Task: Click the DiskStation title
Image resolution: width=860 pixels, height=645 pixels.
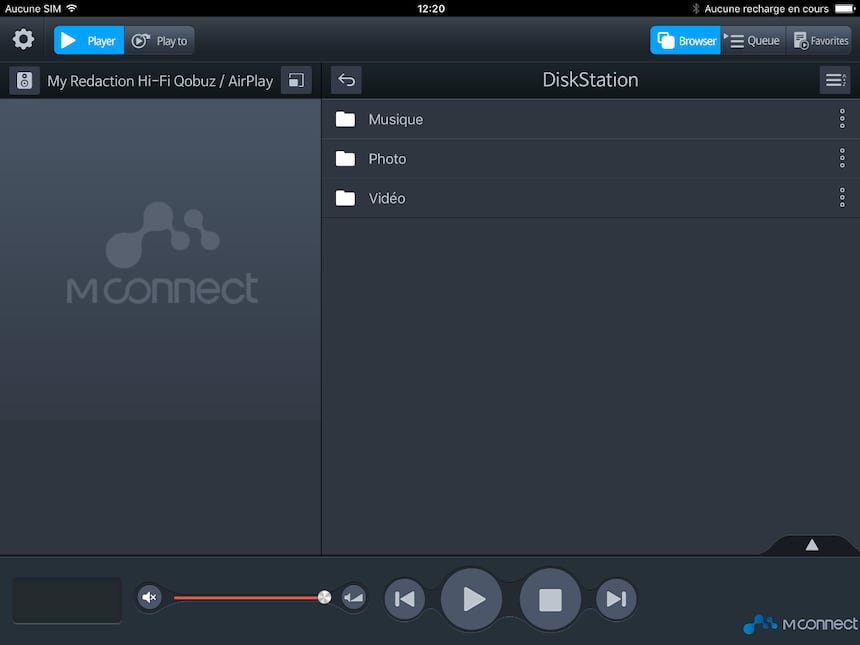Action: [x=590, y=80]
